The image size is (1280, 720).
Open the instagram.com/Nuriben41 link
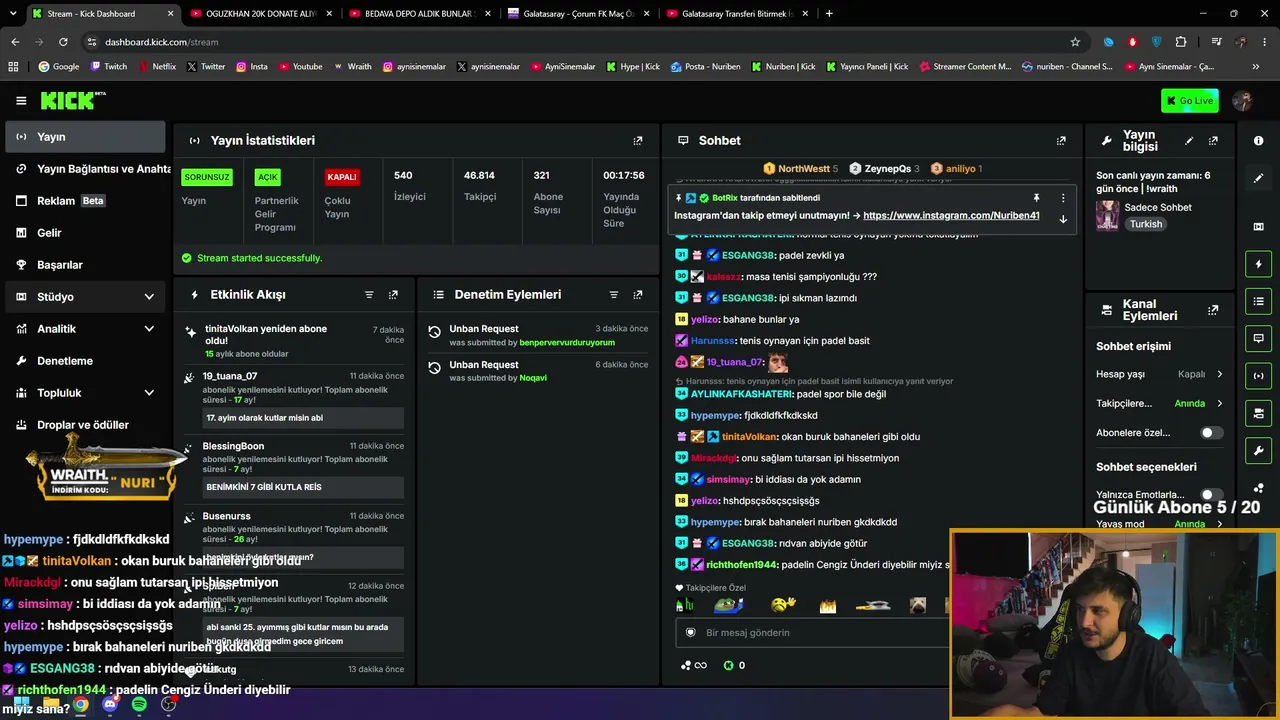click(951, 216)
